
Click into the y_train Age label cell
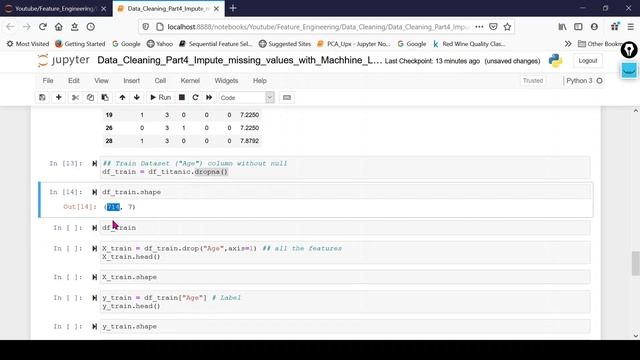click(x=345, y=302)
